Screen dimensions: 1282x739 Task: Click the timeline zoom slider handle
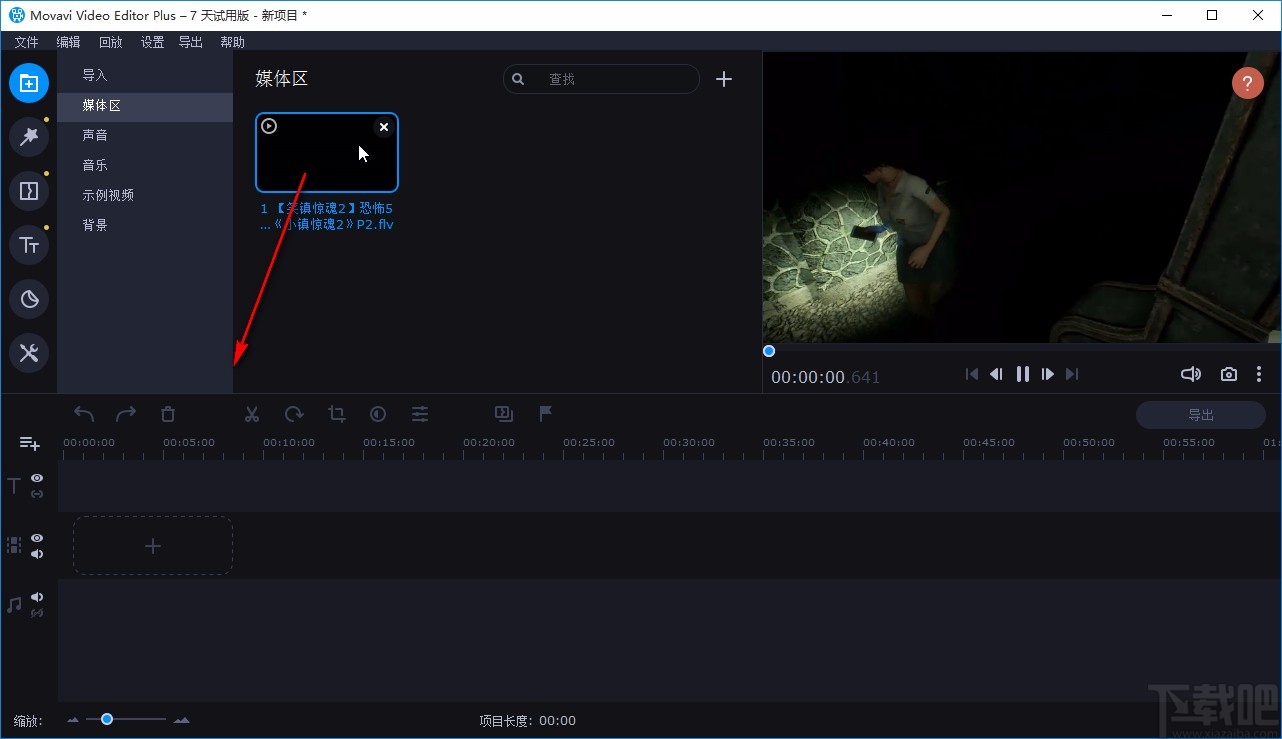coord(107,719)
